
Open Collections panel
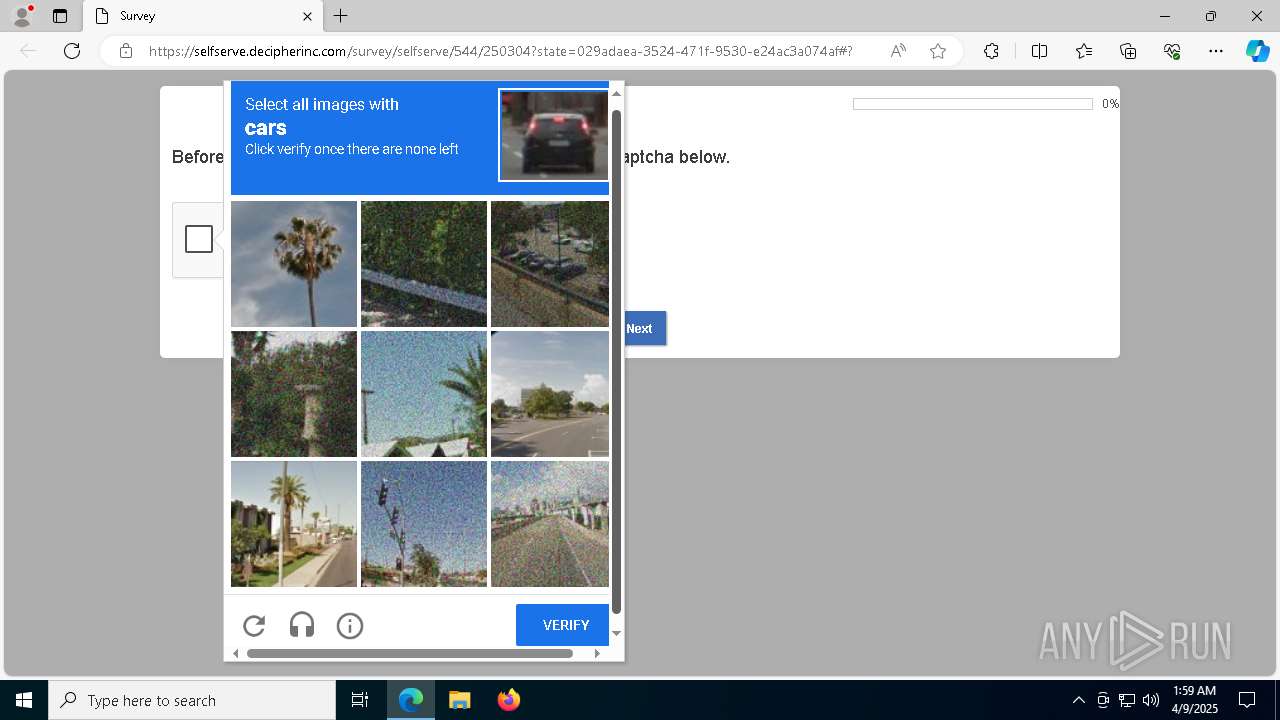1128,51
